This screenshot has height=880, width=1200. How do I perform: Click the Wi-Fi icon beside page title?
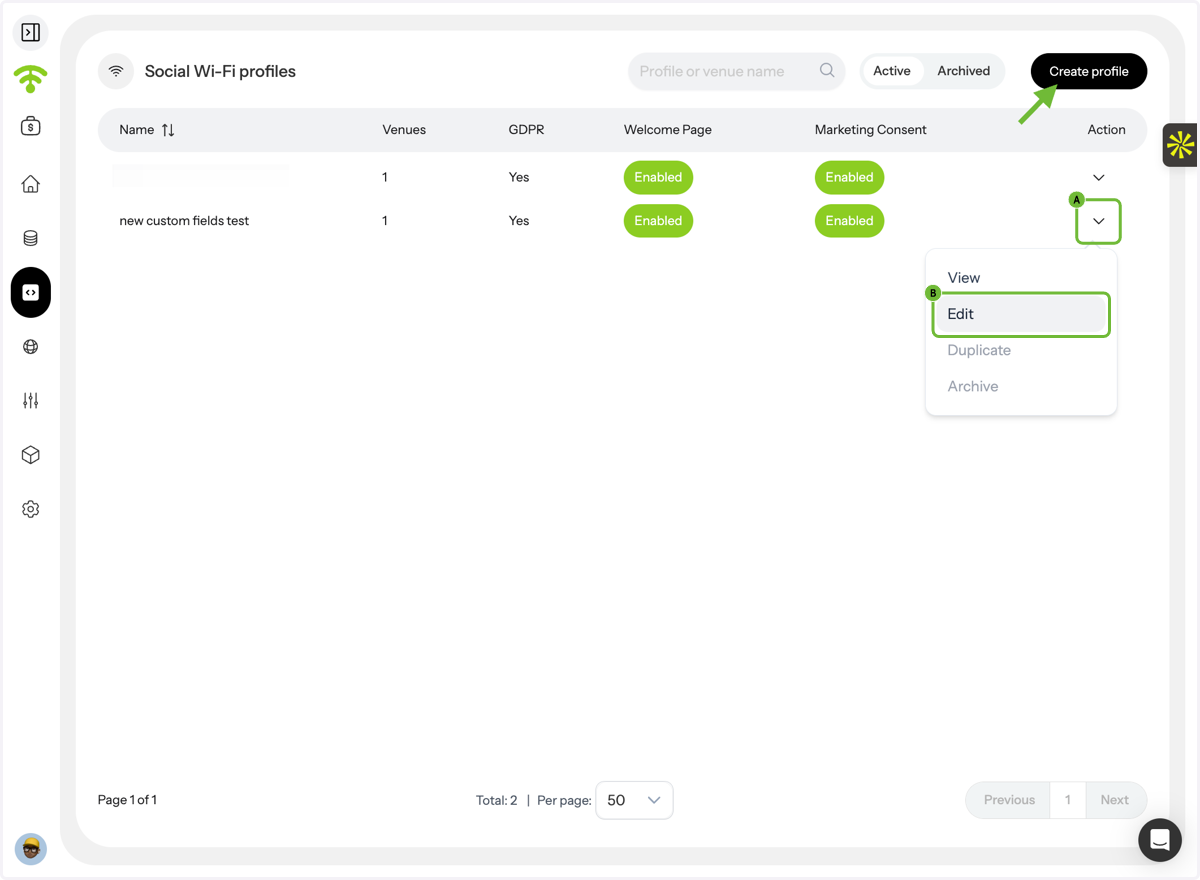(116, 71)
